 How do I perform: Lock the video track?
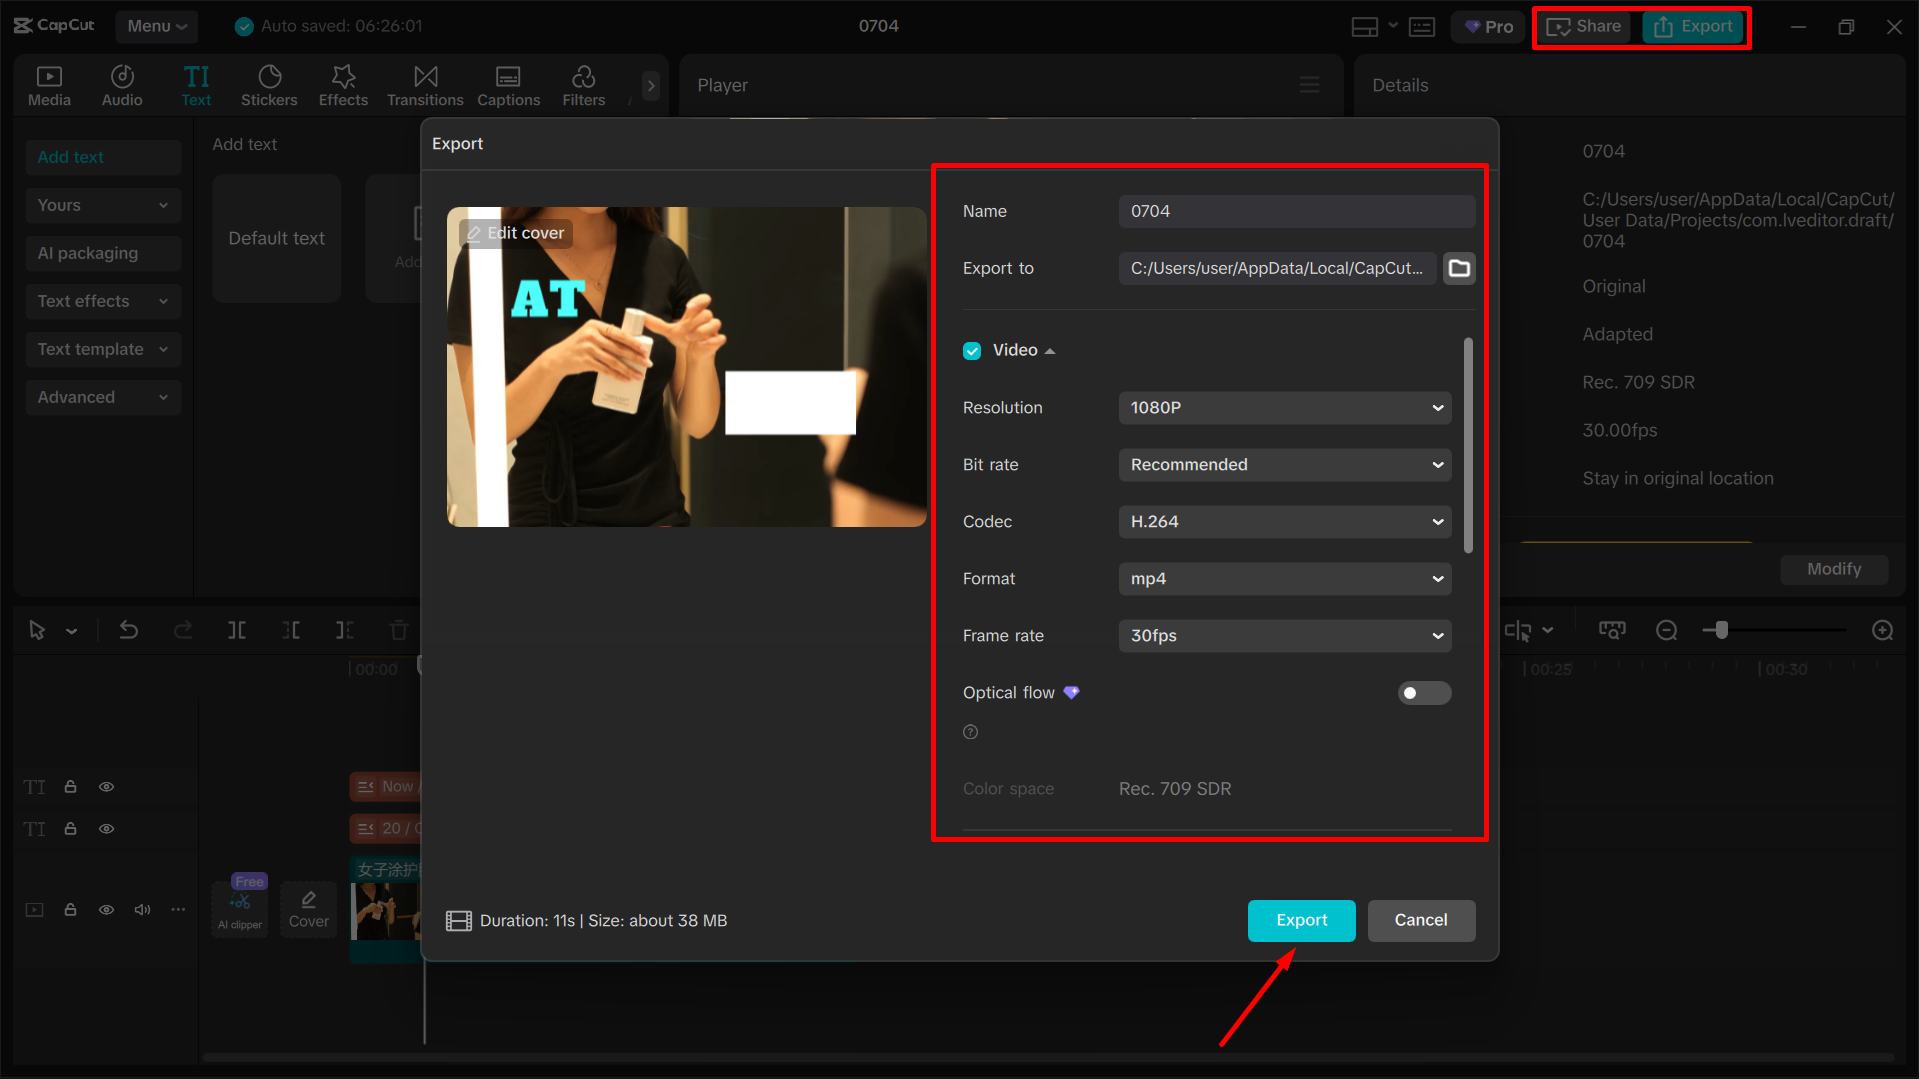(x=70, y=910)
